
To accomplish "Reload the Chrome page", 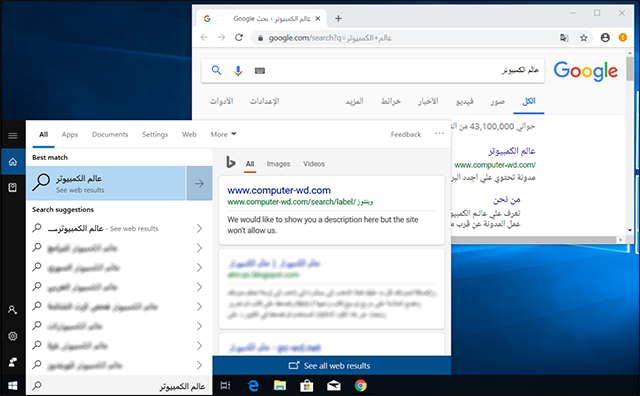I will click(x=239, y=38).
